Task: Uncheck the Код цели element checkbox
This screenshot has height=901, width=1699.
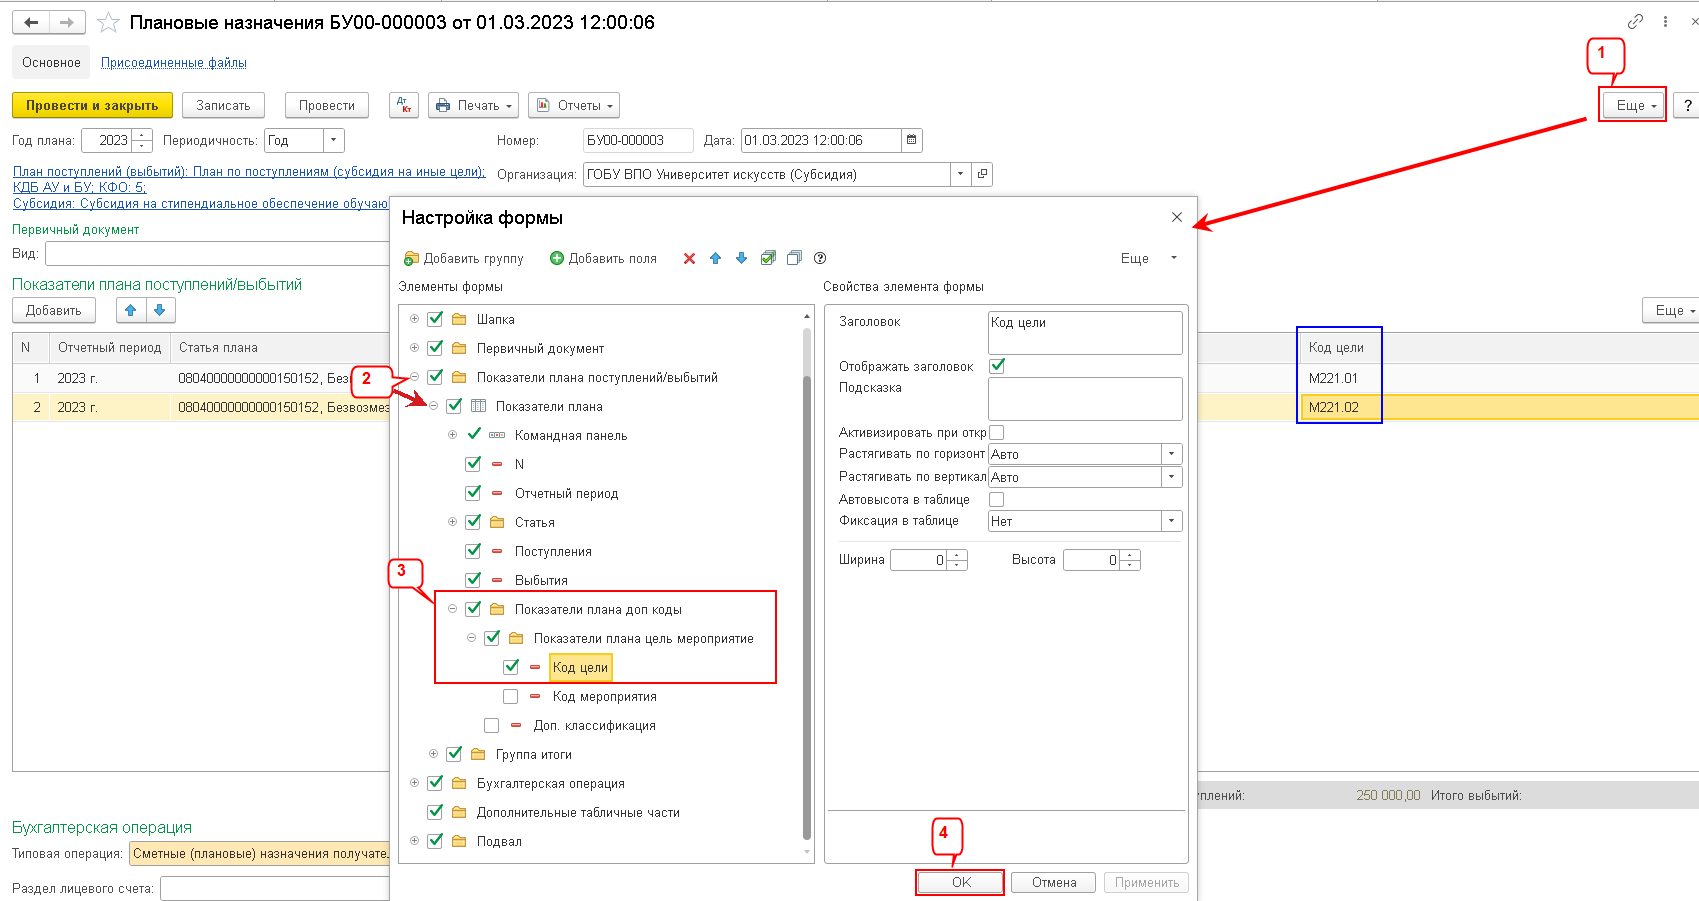Action: 511,667
